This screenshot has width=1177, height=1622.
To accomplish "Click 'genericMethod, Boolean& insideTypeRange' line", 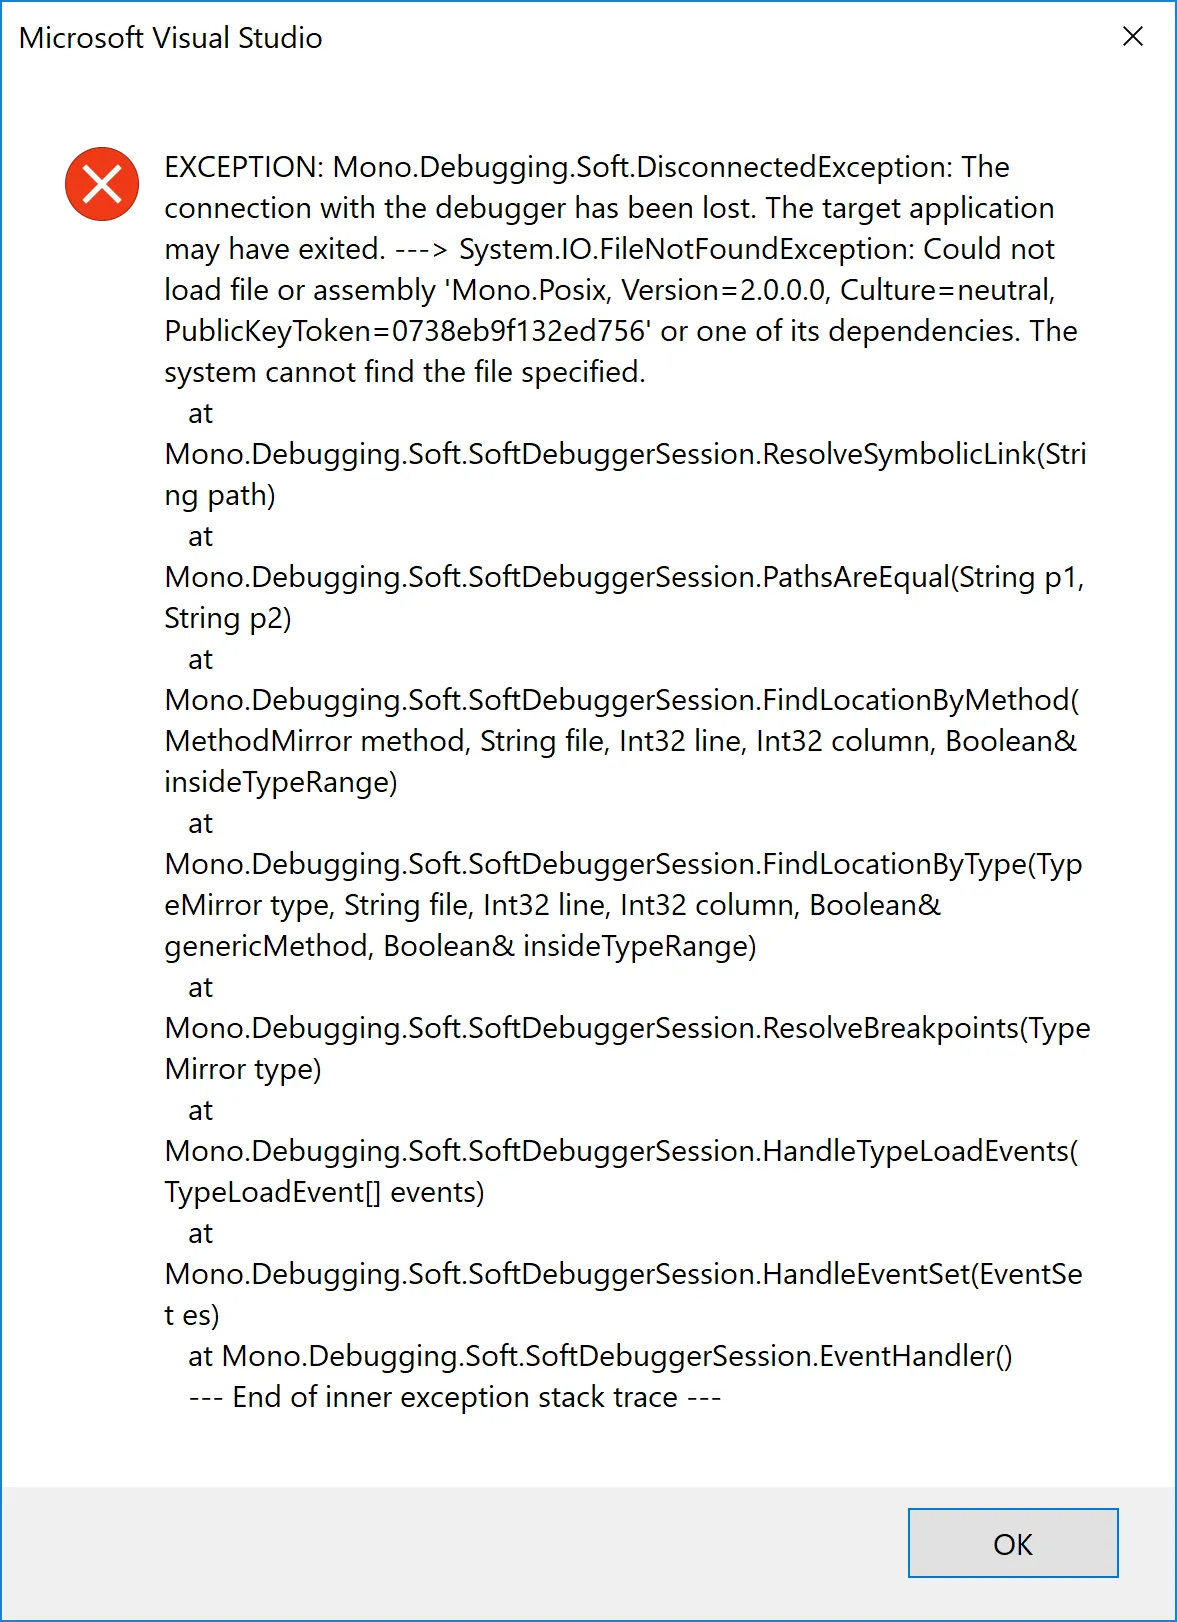I will click(461, 946).
